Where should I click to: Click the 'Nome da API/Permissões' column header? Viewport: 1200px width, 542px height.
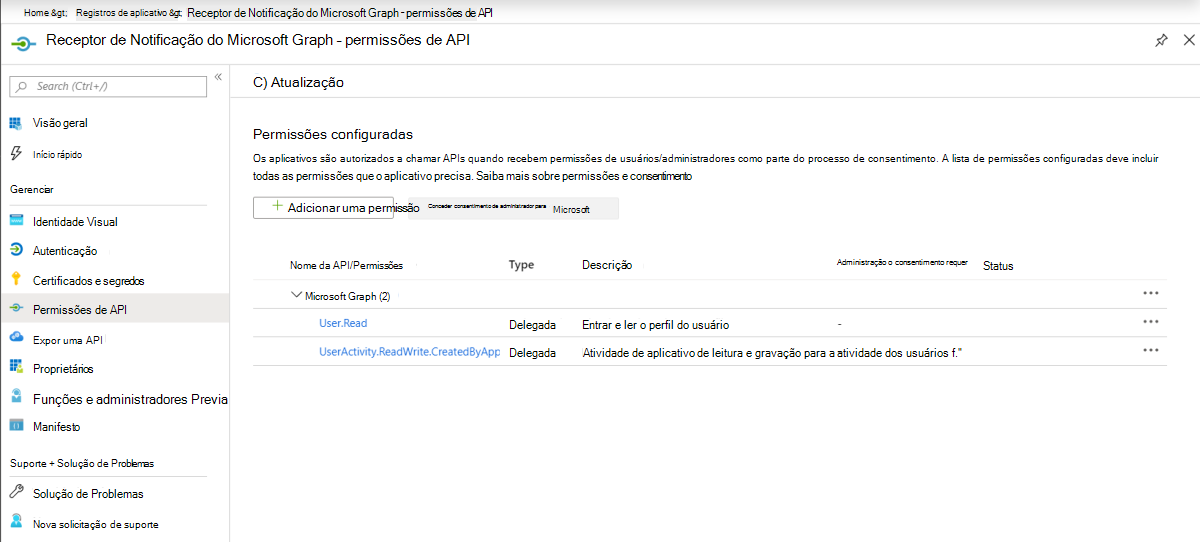(x=346, y=266)
